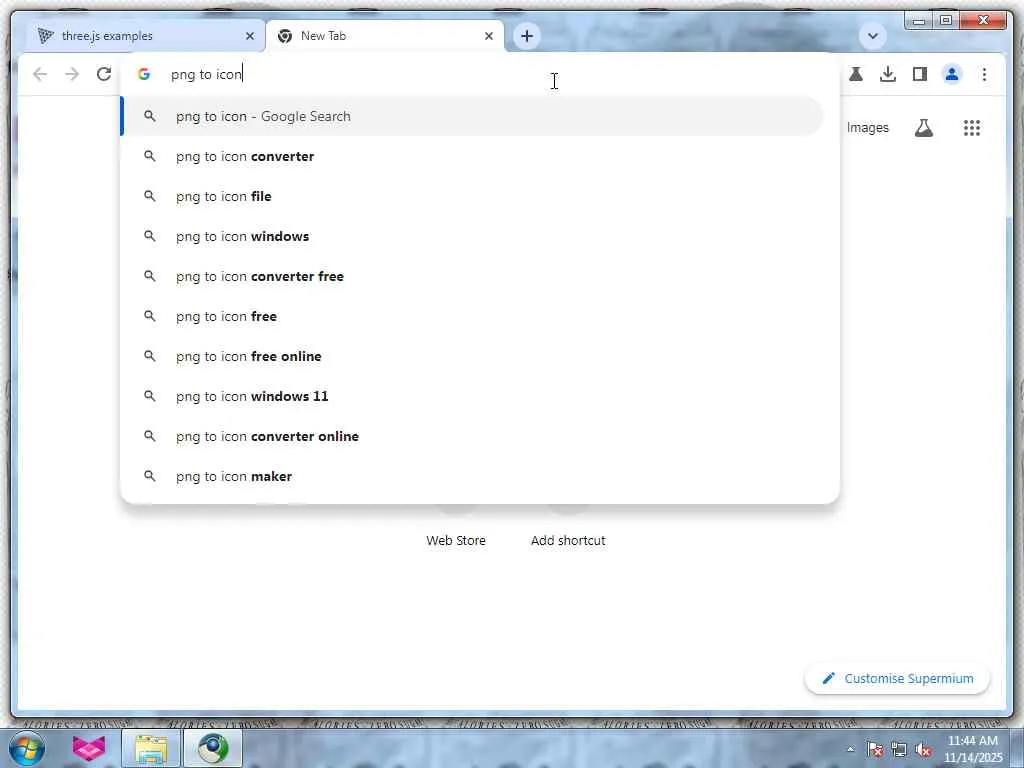Open the profile avatar icon
The image size is (1024, 768).
coord(952,74)
